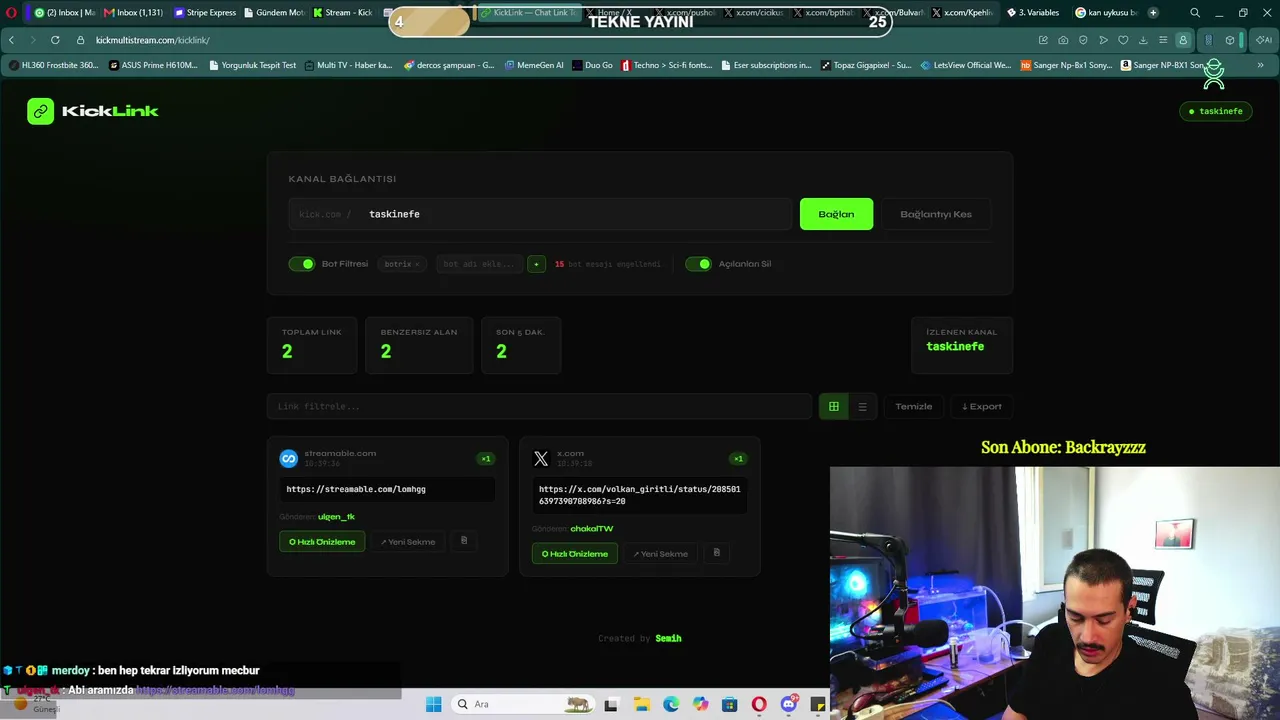Screen dimensions: 1280x720
Task: Open Hızlı Önizleme for the x.com link
Action: tap(575, 554)
